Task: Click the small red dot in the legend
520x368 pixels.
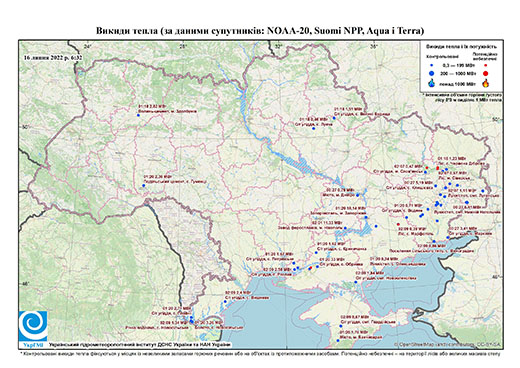Action: (x=486, y=65)
